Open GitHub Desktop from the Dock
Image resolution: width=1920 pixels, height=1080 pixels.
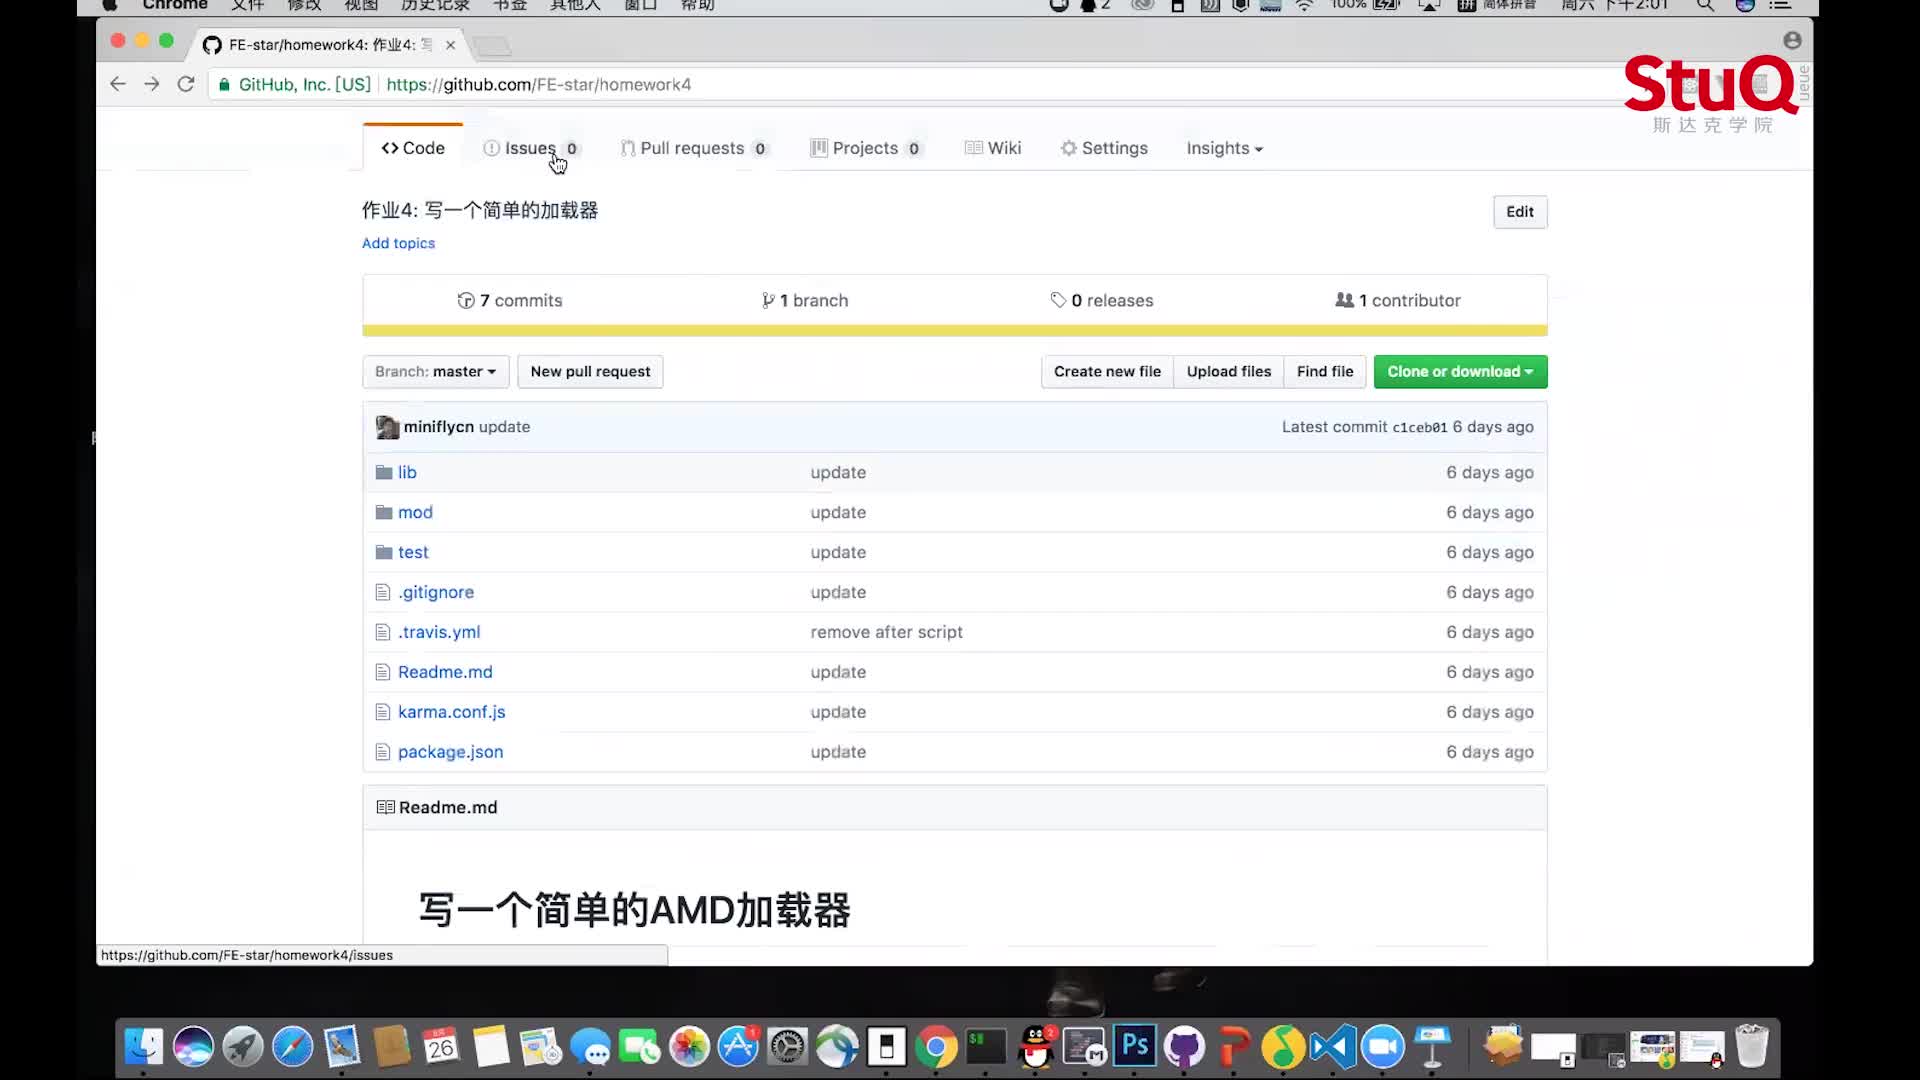click(1184, 1047)
